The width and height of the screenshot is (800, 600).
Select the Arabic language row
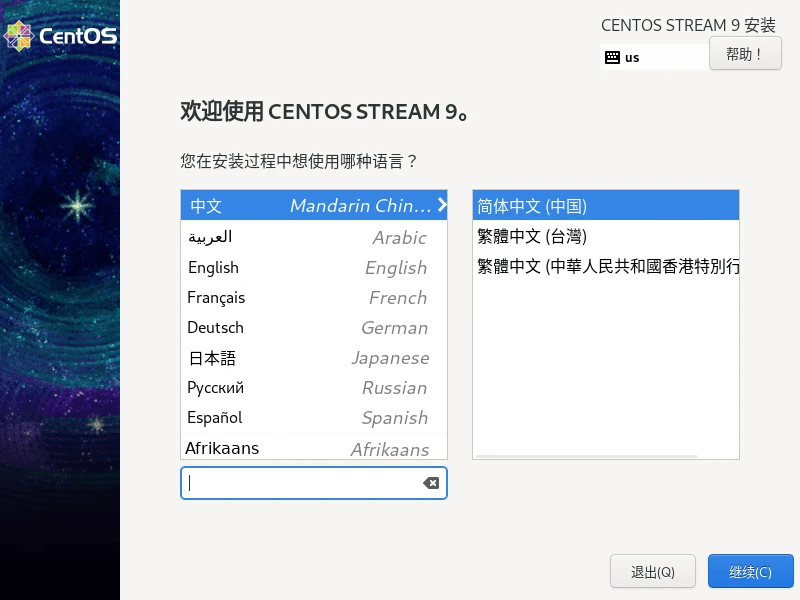pos(314,237)
